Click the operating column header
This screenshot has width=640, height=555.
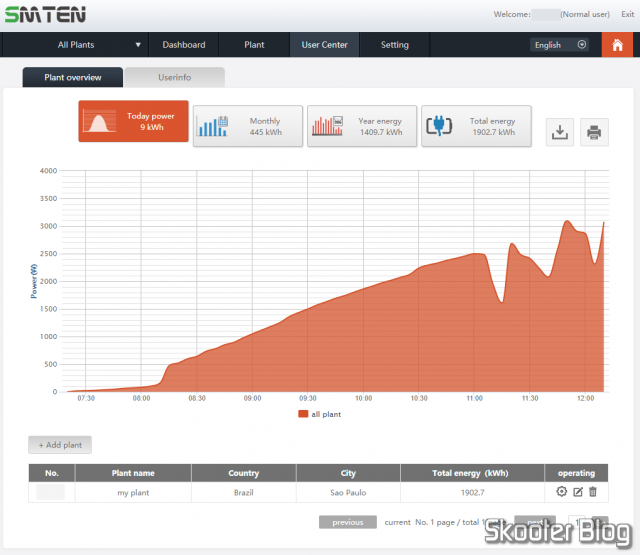coord(576,473)
